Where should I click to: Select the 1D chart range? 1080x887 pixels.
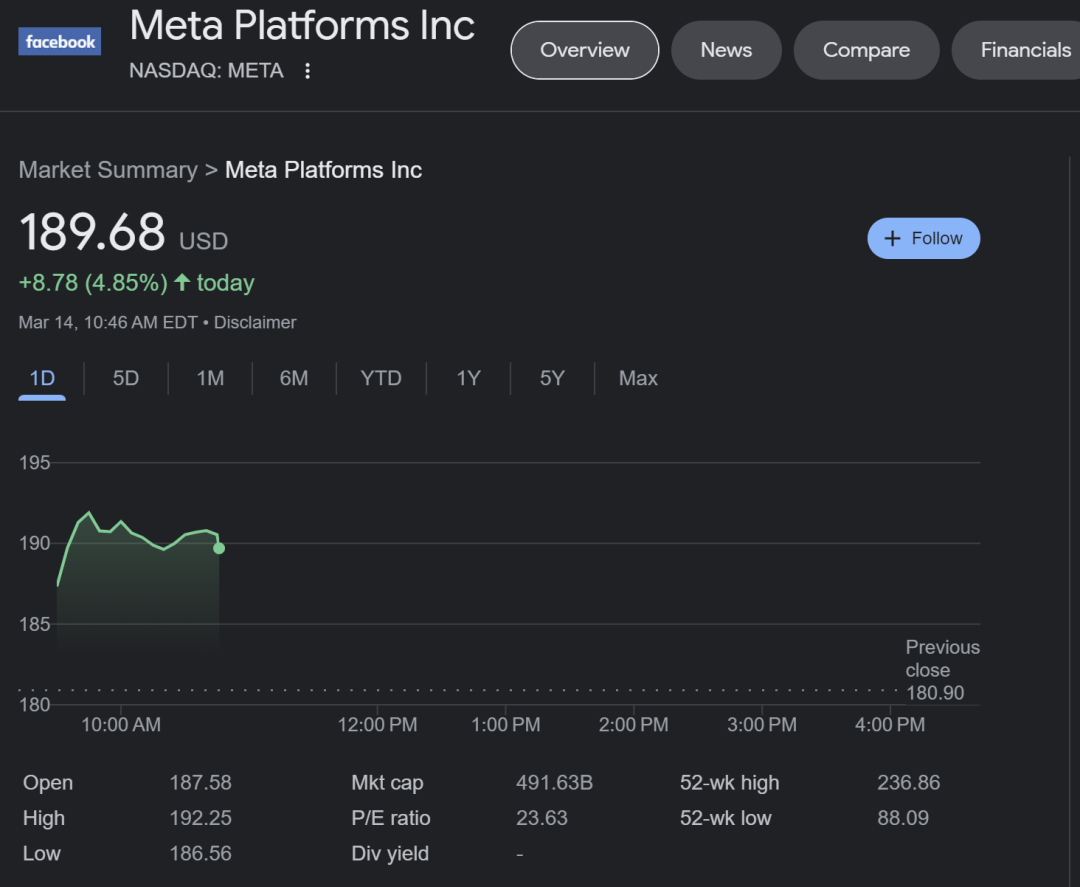point(42,378)
